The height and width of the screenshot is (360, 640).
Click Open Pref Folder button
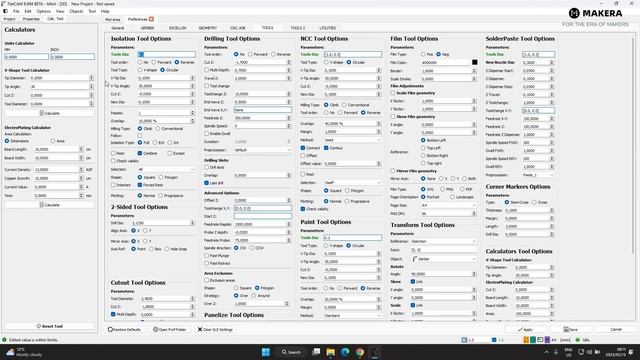click(x=170, y=329)
